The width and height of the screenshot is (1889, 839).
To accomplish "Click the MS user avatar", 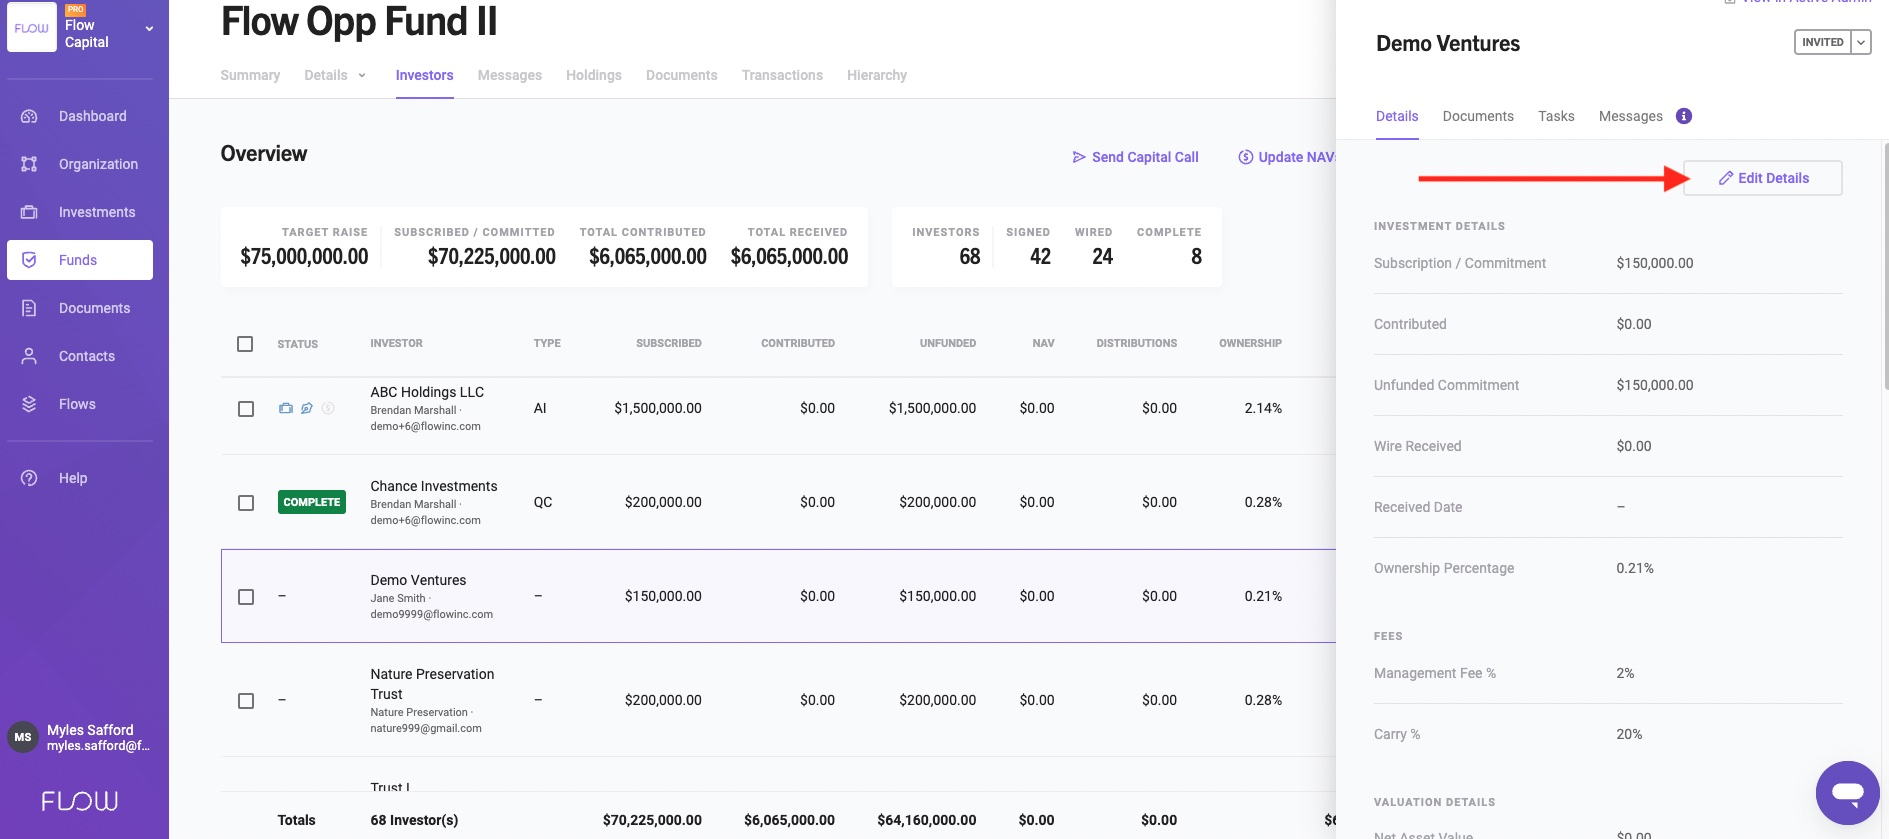I will pyautogui.click(x=23, y=737).
